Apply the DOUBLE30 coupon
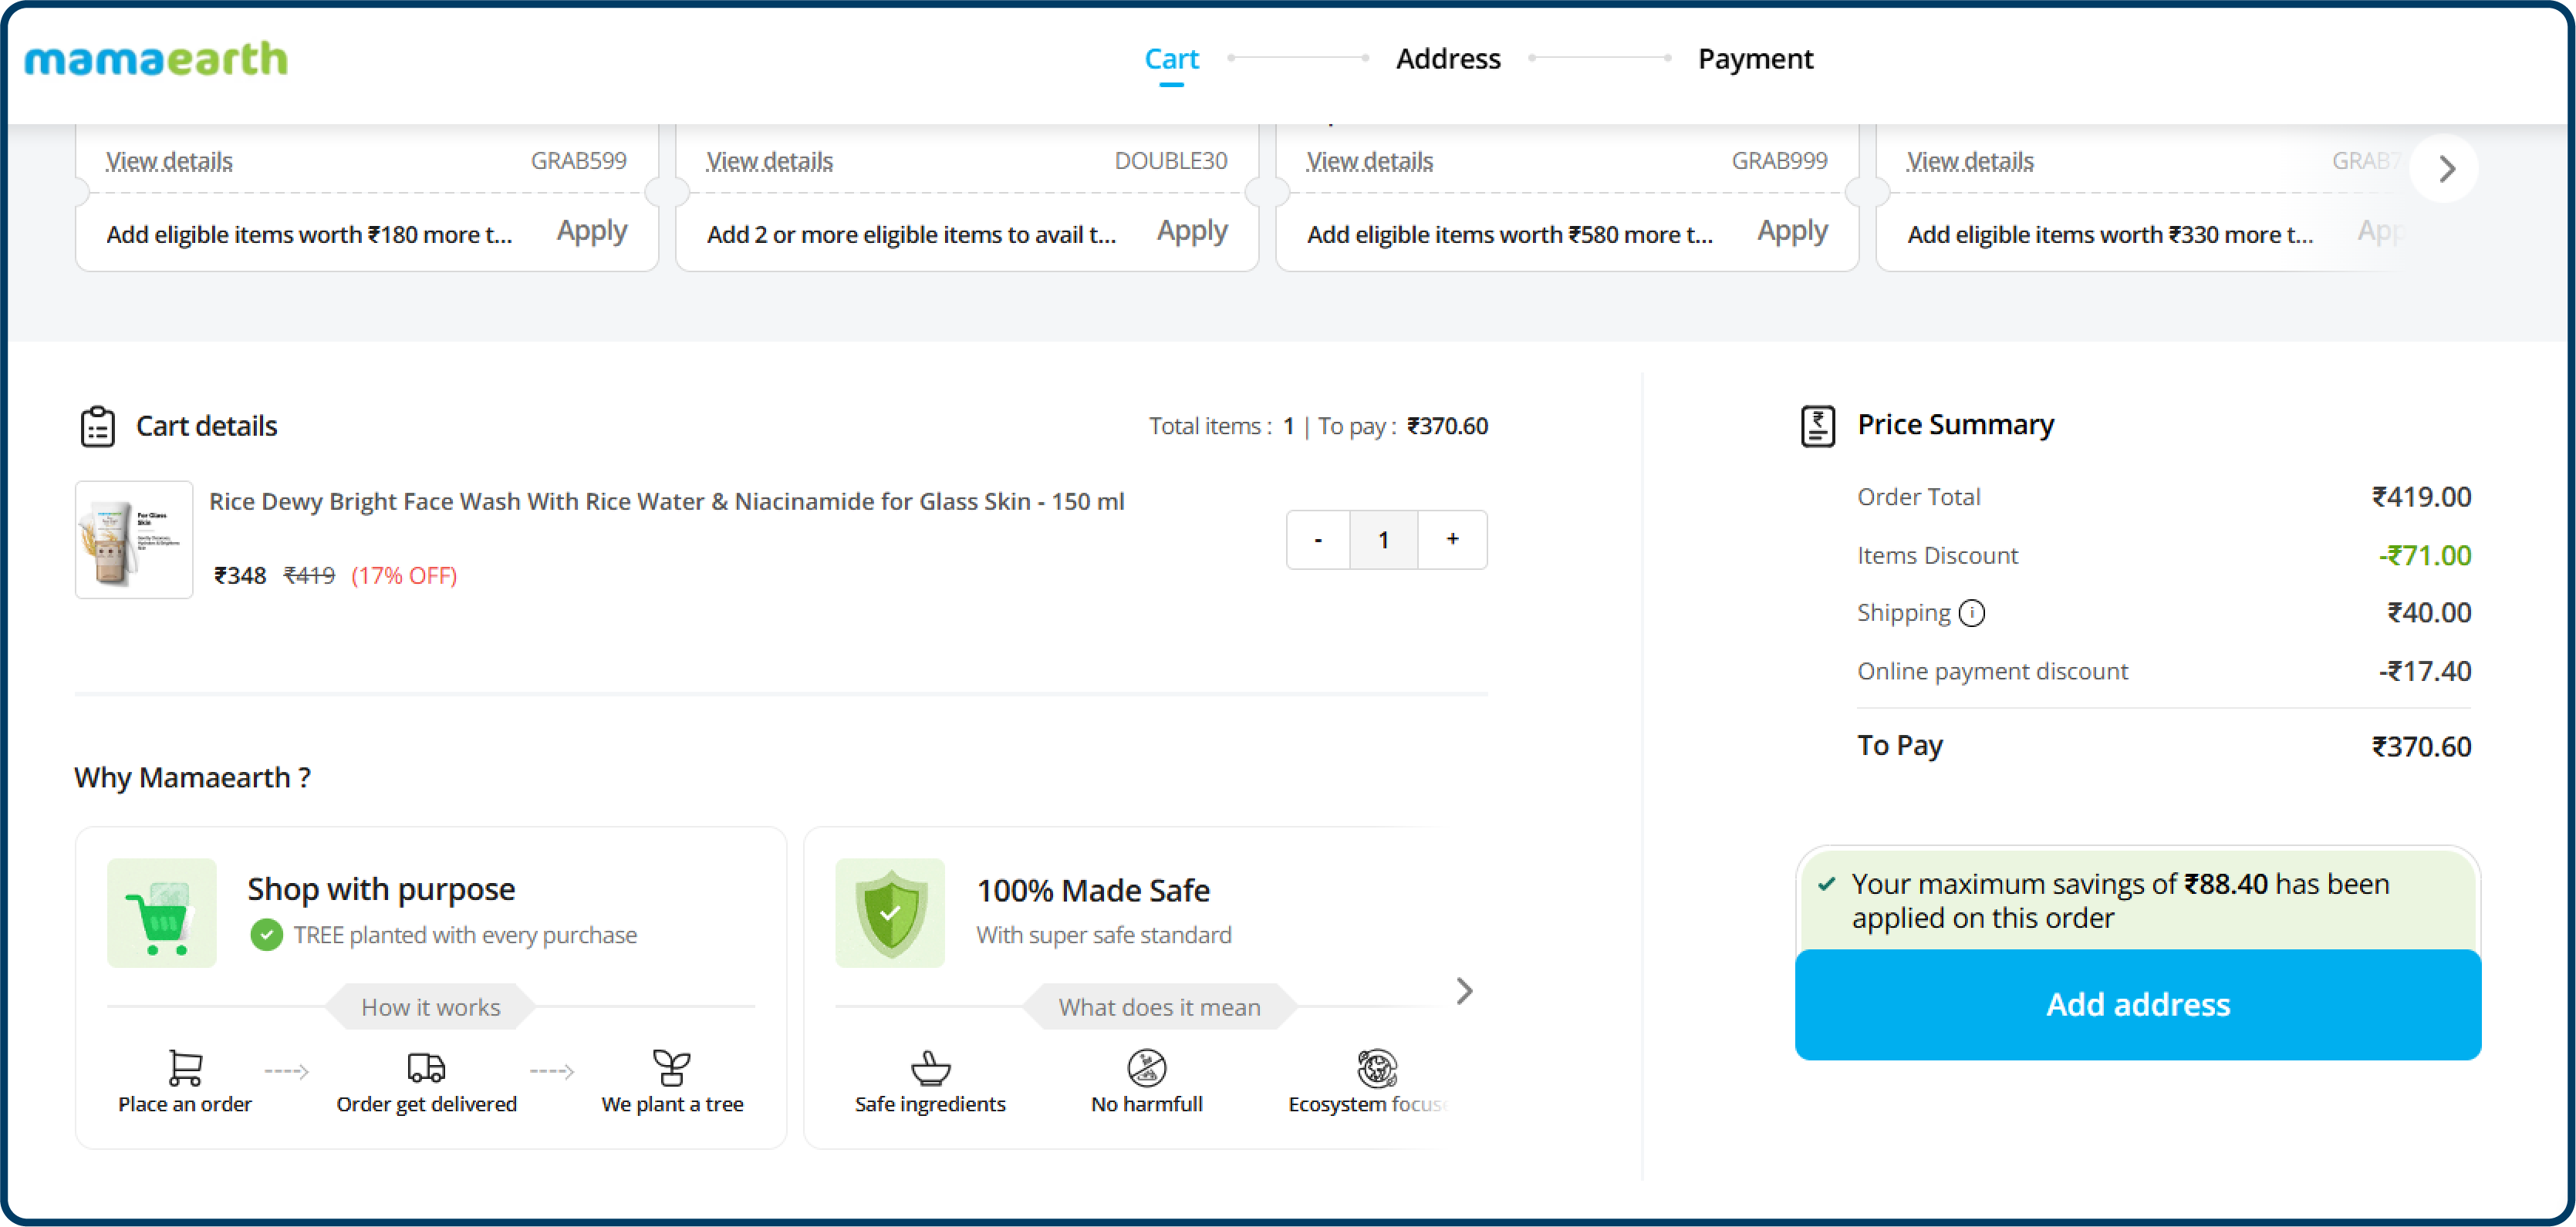 [1191, 232]
